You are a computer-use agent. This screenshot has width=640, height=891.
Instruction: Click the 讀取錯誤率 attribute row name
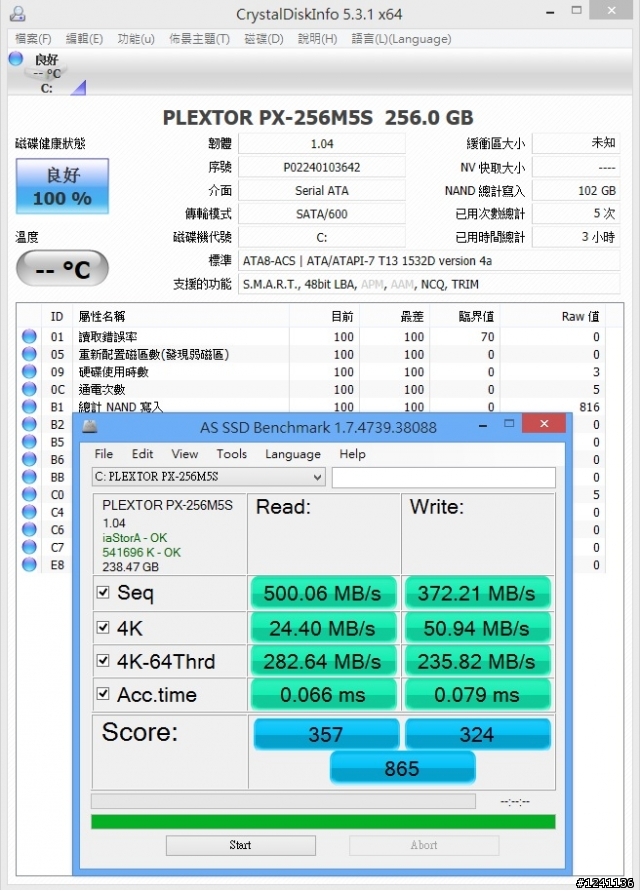(107, 337)
